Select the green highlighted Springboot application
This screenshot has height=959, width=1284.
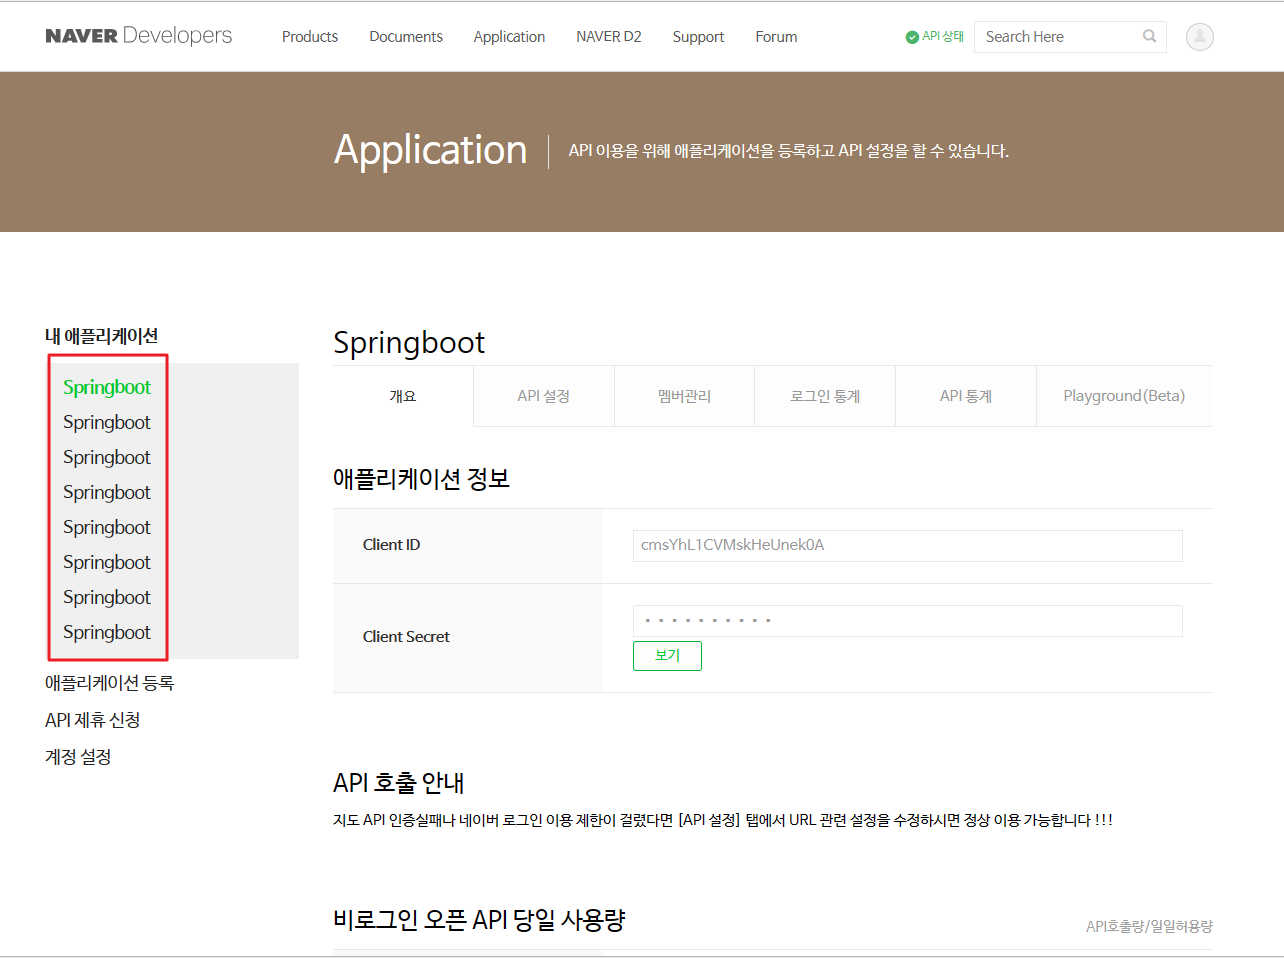tap(107, 387)
